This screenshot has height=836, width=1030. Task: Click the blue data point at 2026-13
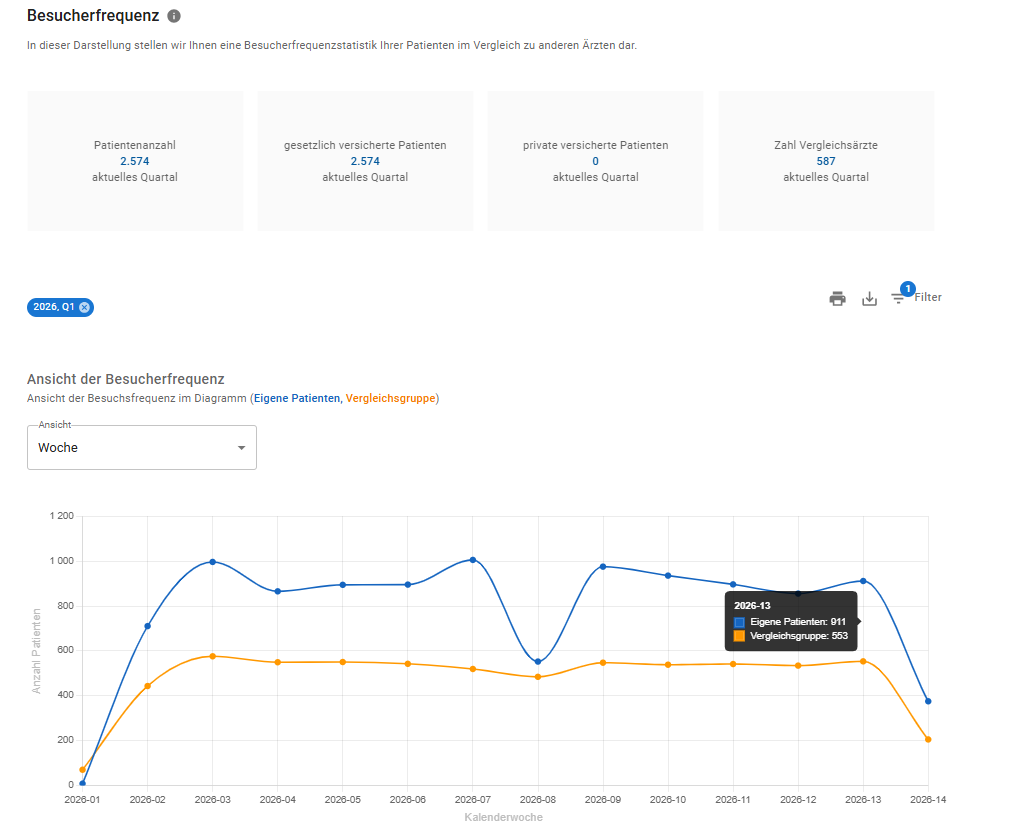point(863,581)
